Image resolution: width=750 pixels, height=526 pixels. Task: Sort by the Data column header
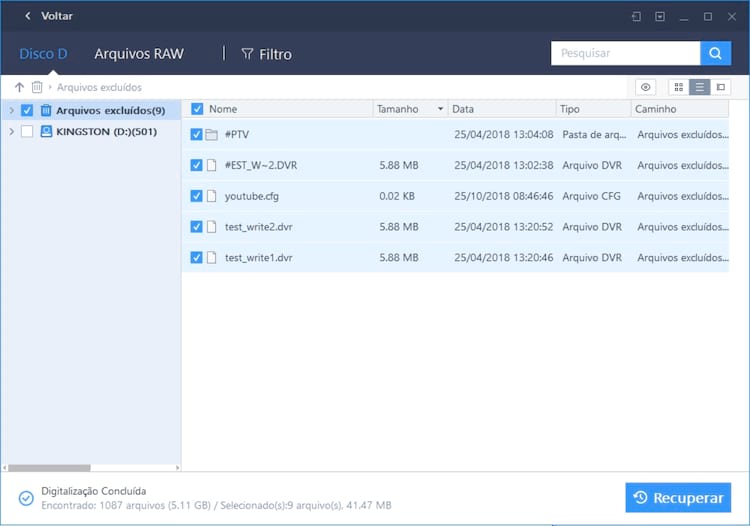[463, 109]
